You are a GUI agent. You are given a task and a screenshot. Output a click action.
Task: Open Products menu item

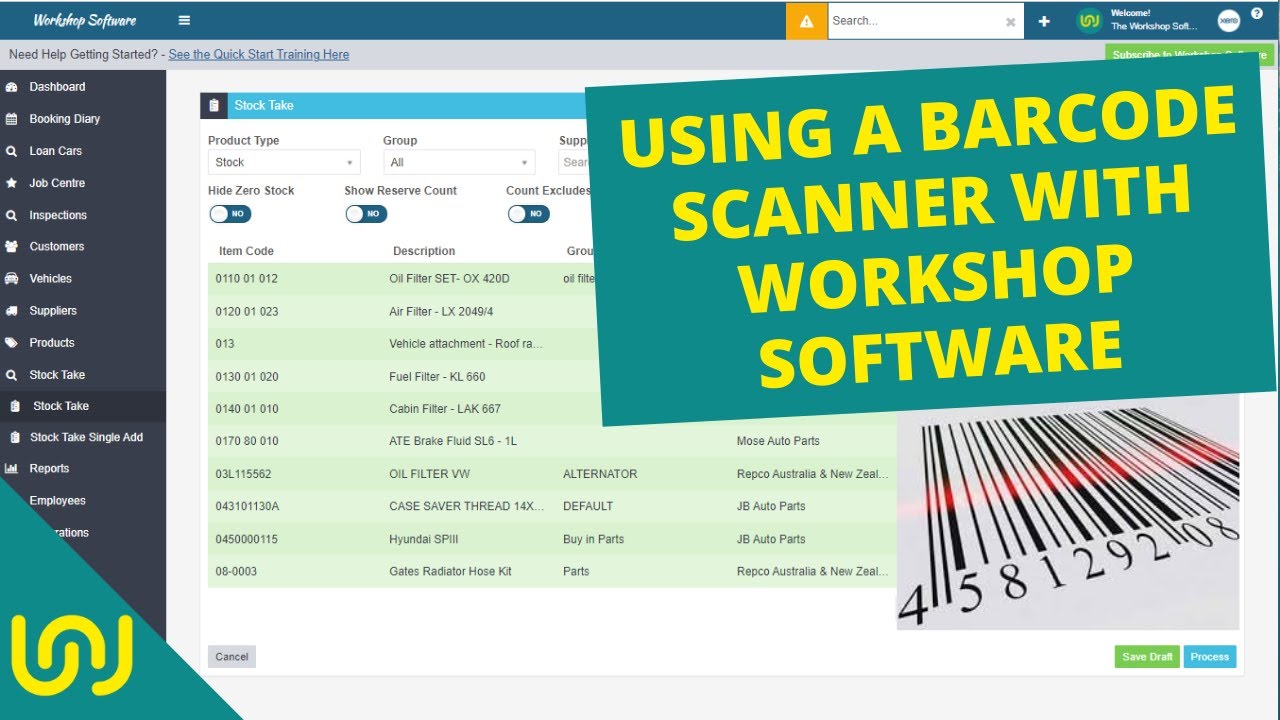pos(52,343)
